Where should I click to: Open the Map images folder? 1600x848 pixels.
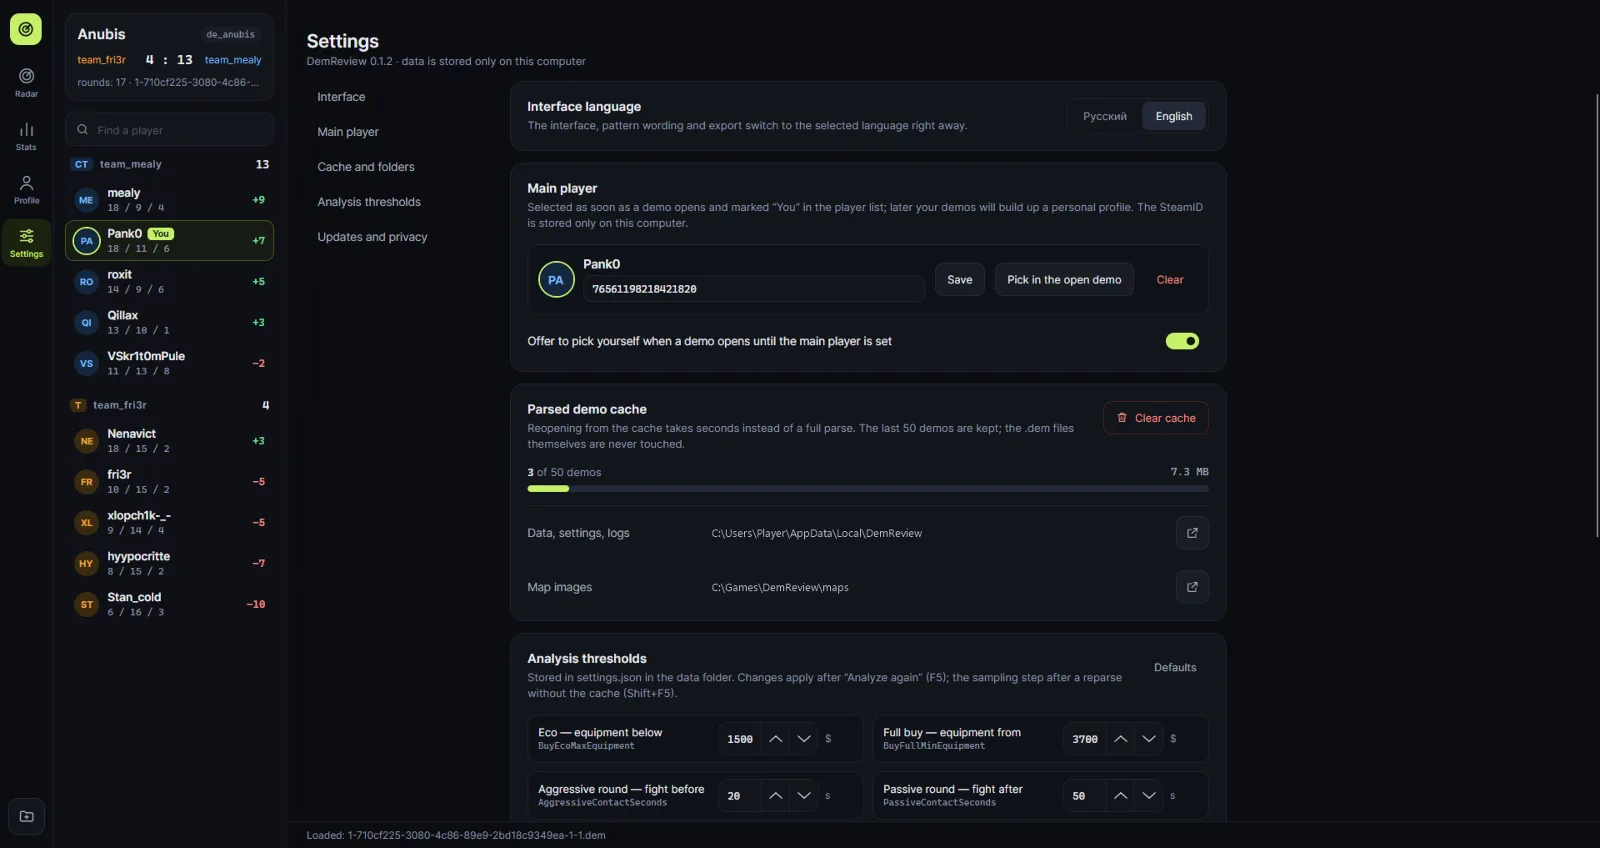click(1192, 587)
